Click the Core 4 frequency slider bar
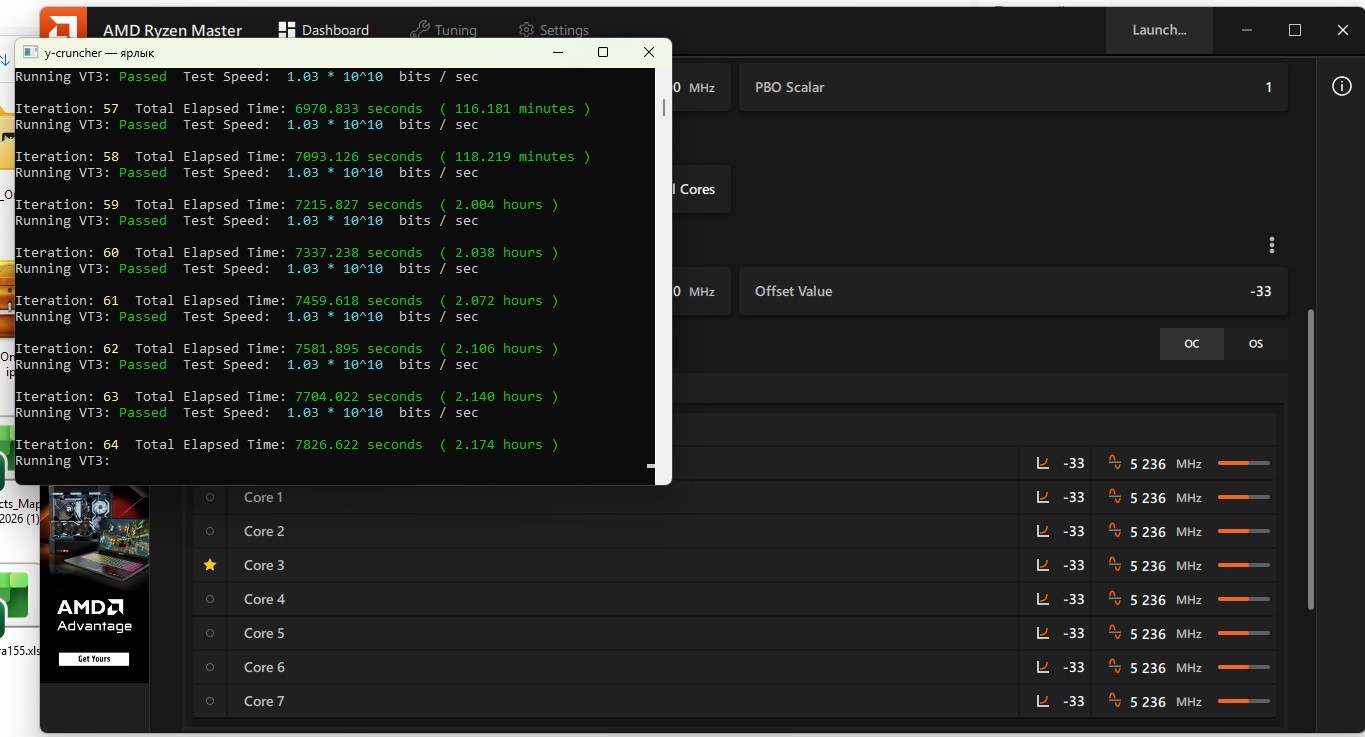1365x737 pixels. pyautogui.click(x=1244, y=599)
